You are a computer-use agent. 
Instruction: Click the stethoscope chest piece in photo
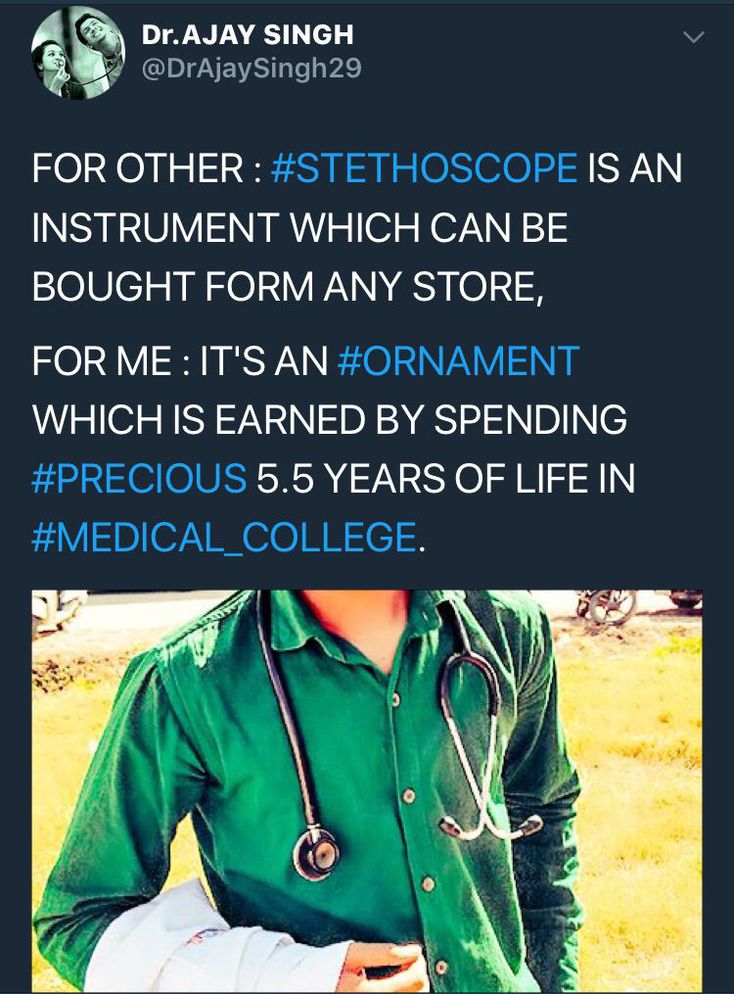(x=315, y=852)
